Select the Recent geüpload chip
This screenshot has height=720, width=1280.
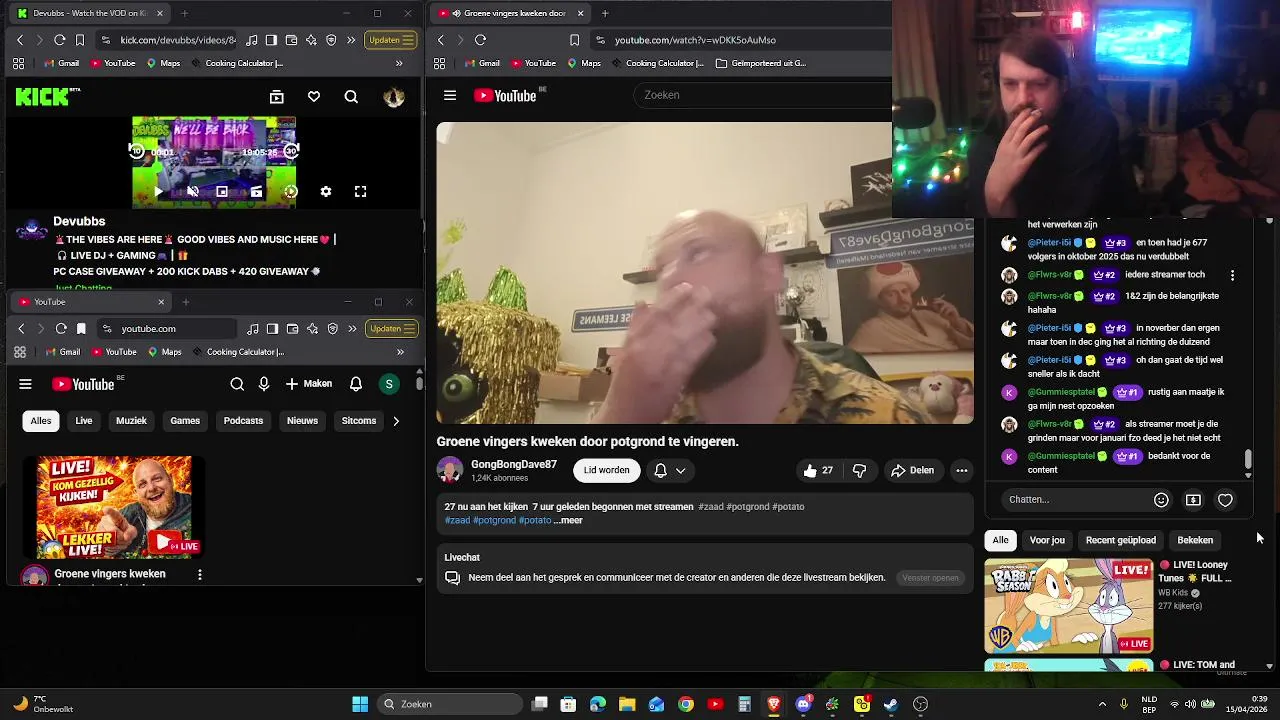click(x=1121, y=540)
